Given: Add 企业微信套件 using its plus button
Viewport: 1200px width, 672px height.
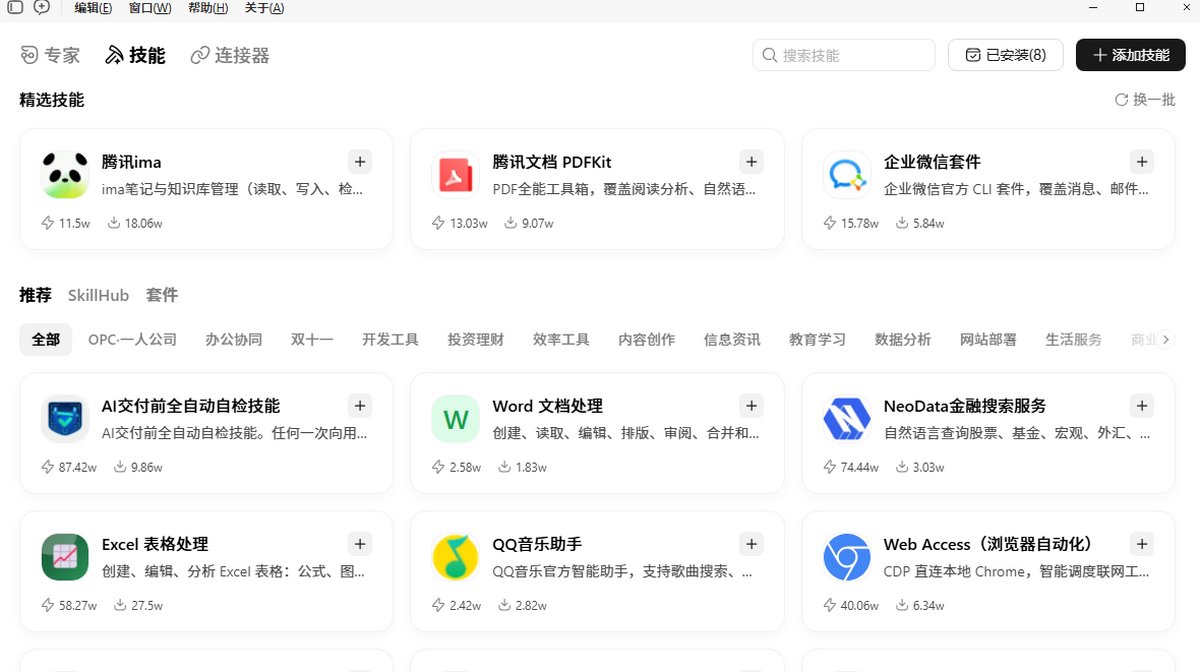Looking at the screenshot, I should (1142, 161).
